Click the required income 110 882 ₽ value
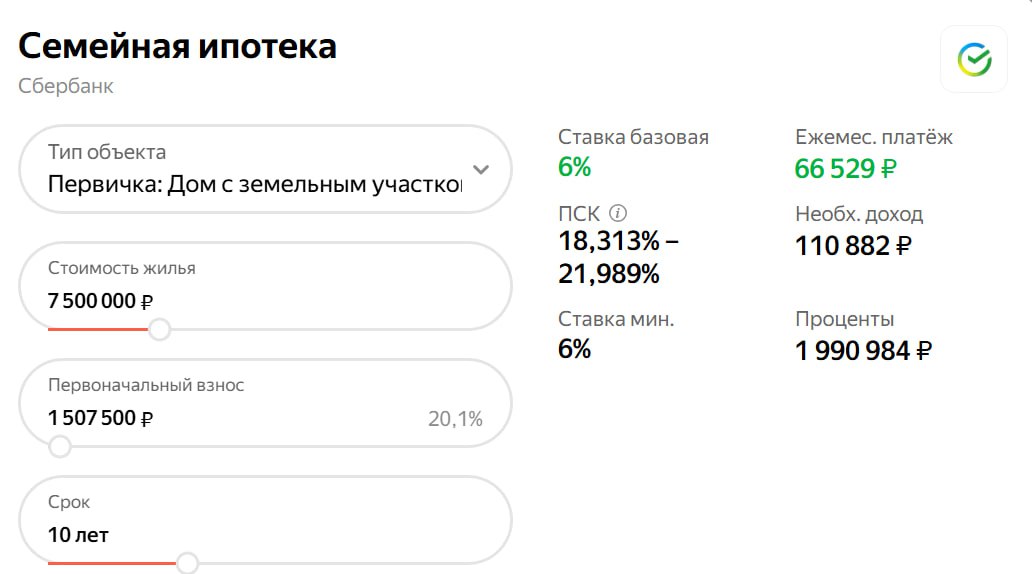 coord(853,245)
